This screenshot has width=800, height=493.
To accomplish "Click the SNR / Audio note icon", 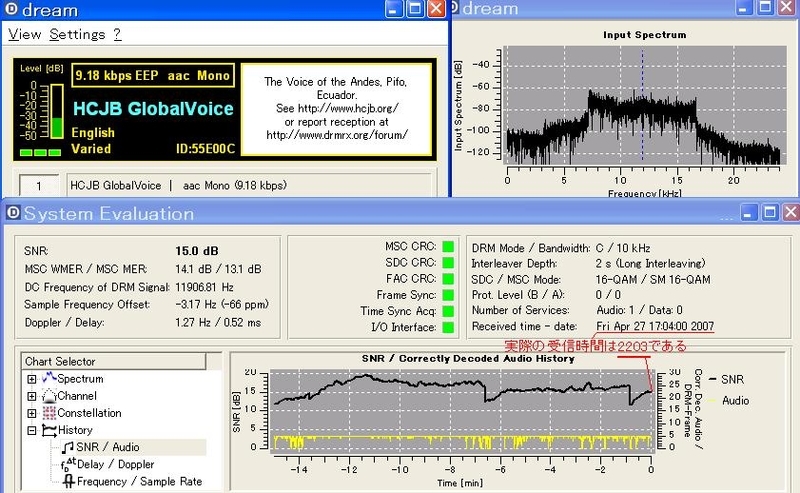I will coord(68,447).
